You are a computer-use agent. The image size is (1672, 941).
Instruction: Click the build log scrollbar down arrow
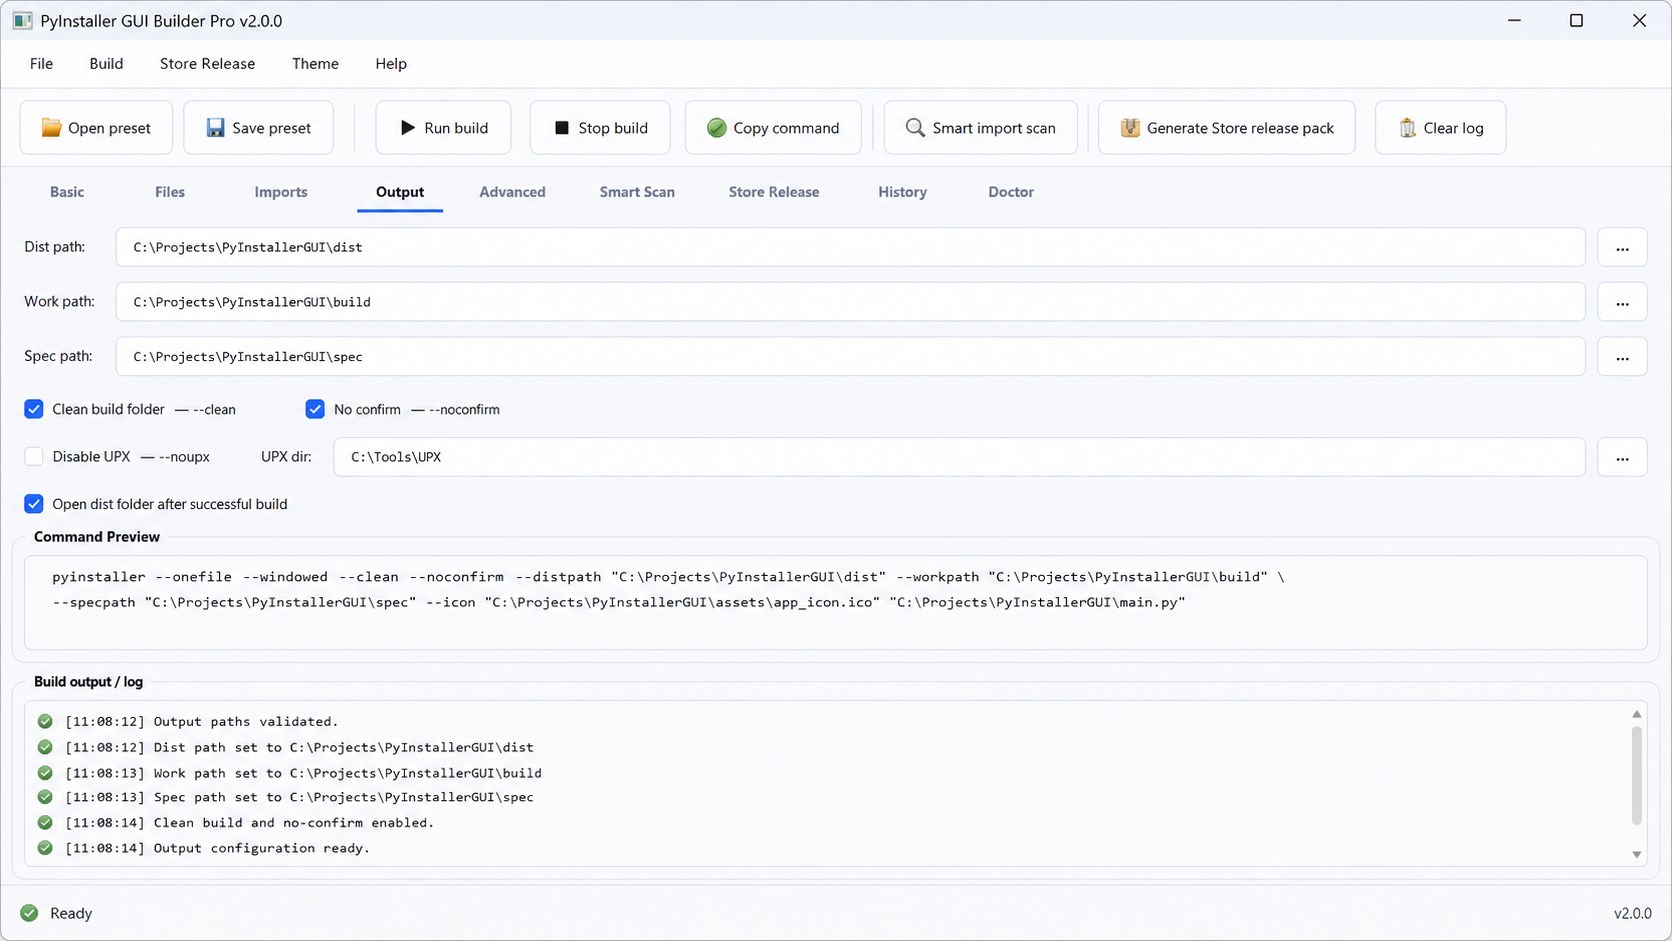[1637, 854]
